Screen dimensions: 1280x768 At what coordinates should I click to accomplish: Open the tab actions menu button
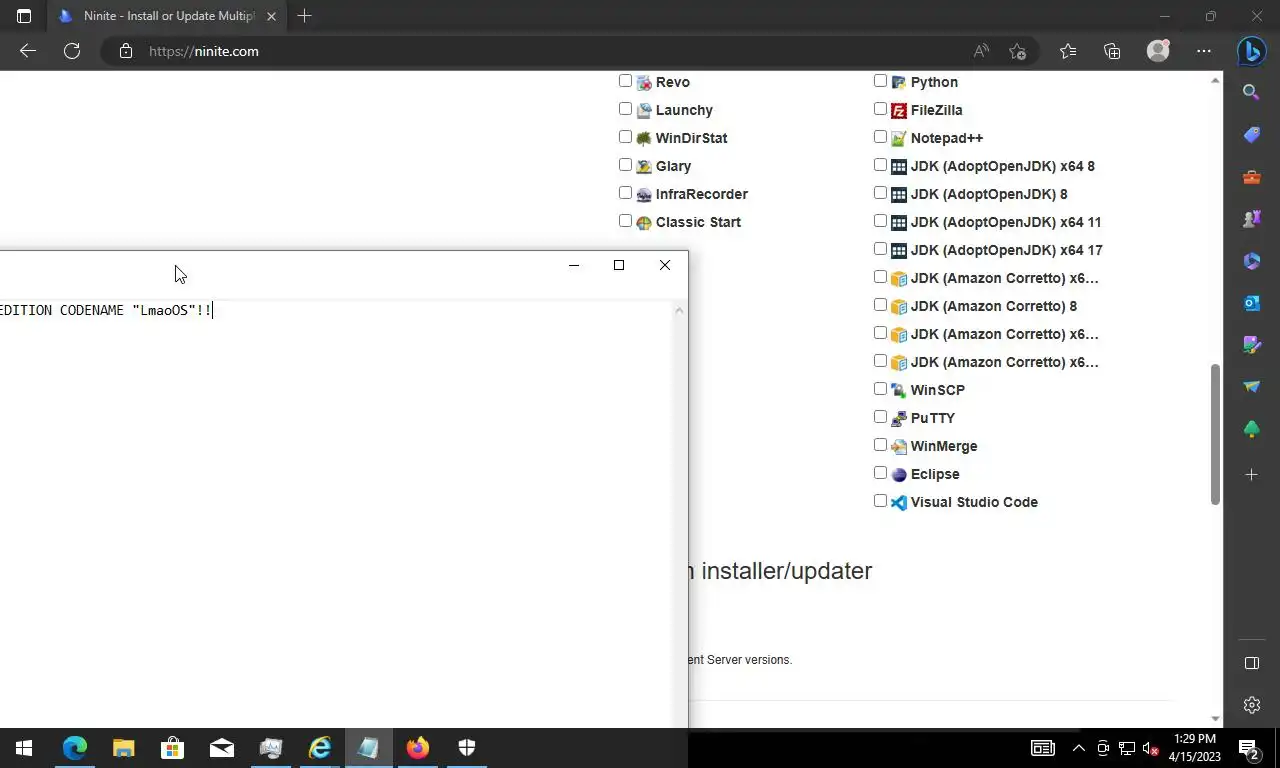coord(24,16)
